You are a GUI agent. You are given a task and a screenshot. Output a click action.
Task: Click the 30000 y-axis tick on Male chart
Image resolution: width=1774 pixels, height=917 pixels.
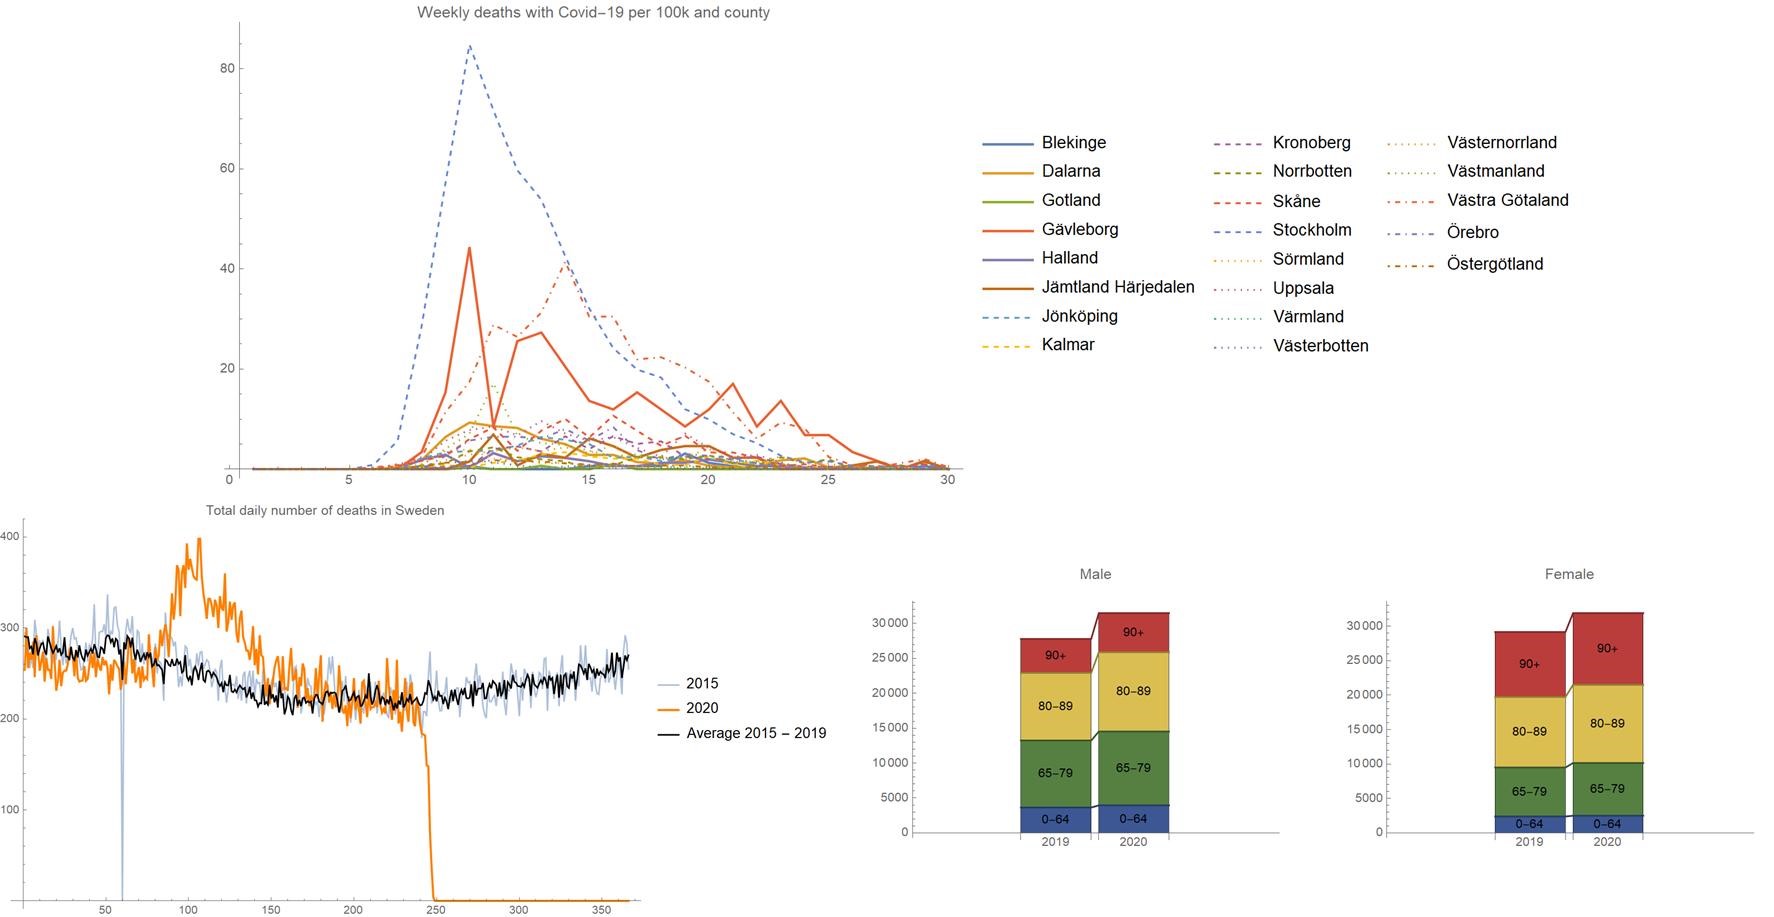click(890, 623)
